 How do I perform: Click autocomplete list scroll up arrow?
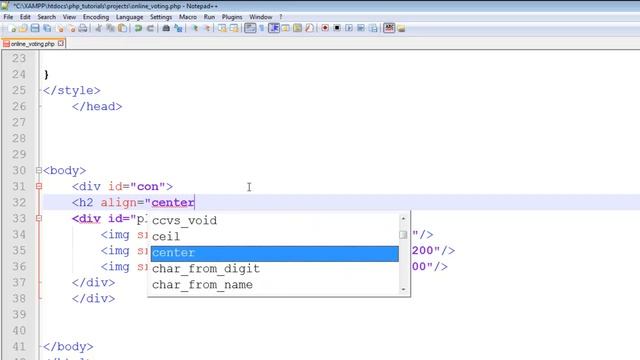(403, 218)
